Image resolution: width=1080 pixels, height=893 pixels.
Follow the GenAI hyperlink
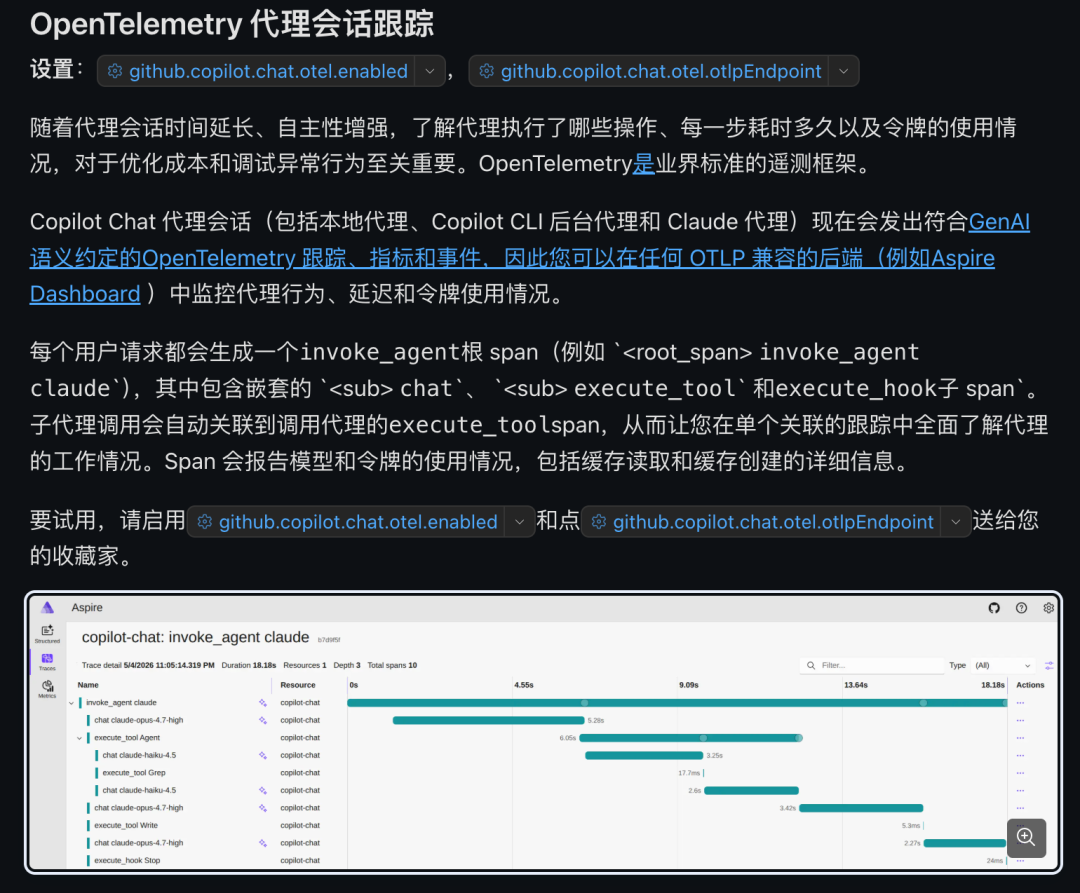pos(999,222)
